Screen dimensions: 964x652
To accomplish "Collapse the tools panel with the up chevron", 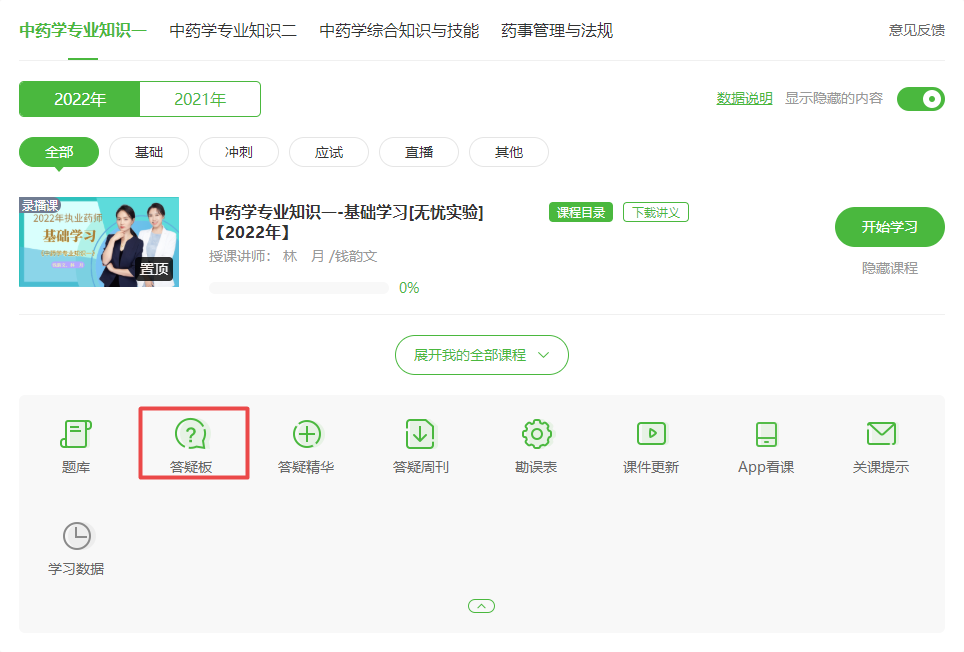I will pyautogui.click(x=481, y=606).
